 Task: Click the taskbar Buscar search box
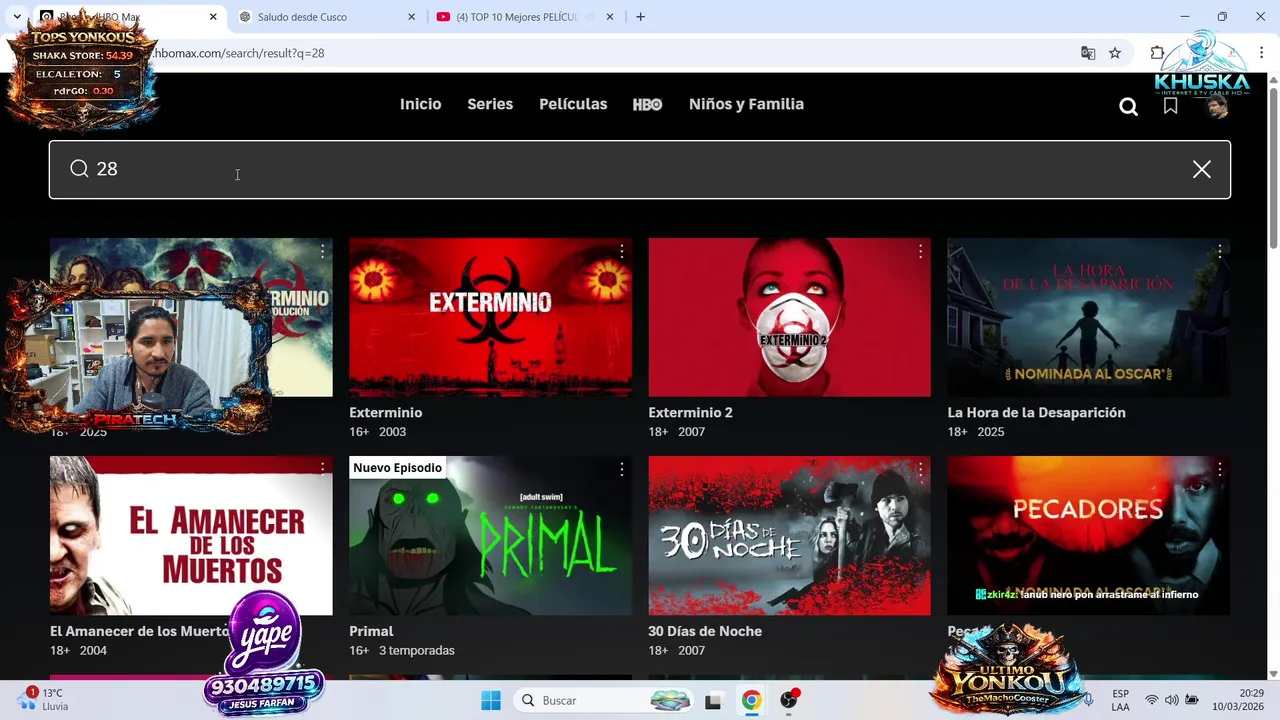pos(603,700)
